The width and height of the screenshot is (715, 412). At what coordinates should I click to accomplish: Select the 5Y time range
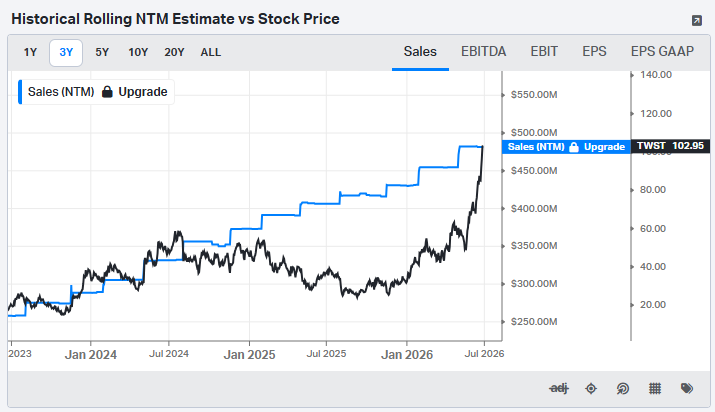pos(102,52)
